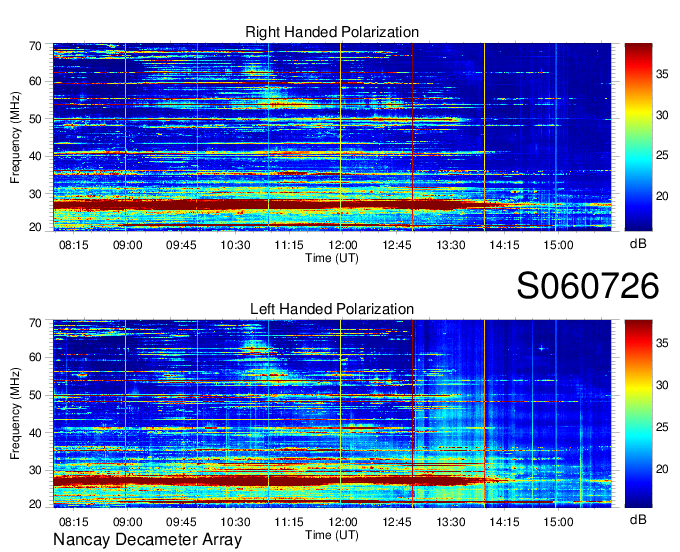Viewport: 680px width, 552px height.
Task: Click the 20 label on Right Handed colorbar
Action: [x=662, y=196]
